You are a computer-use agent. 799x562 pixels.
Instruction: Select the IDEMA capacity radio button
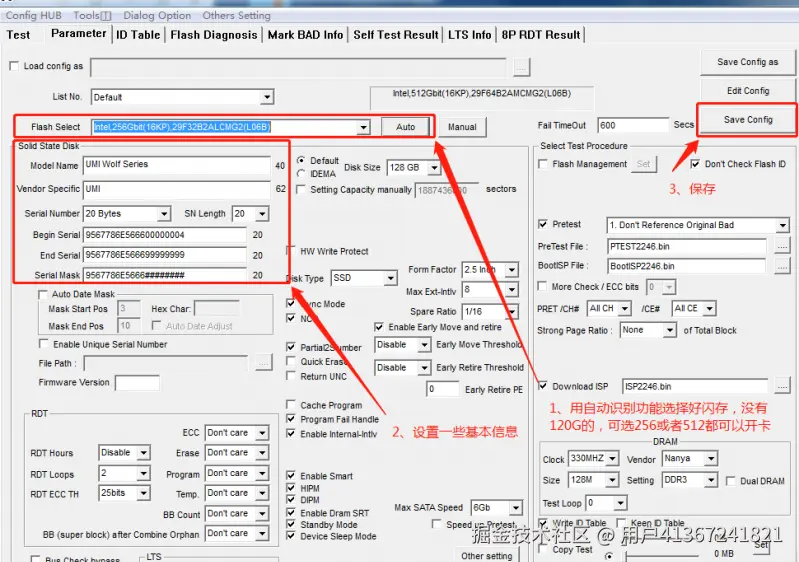[x=301, y=174]
